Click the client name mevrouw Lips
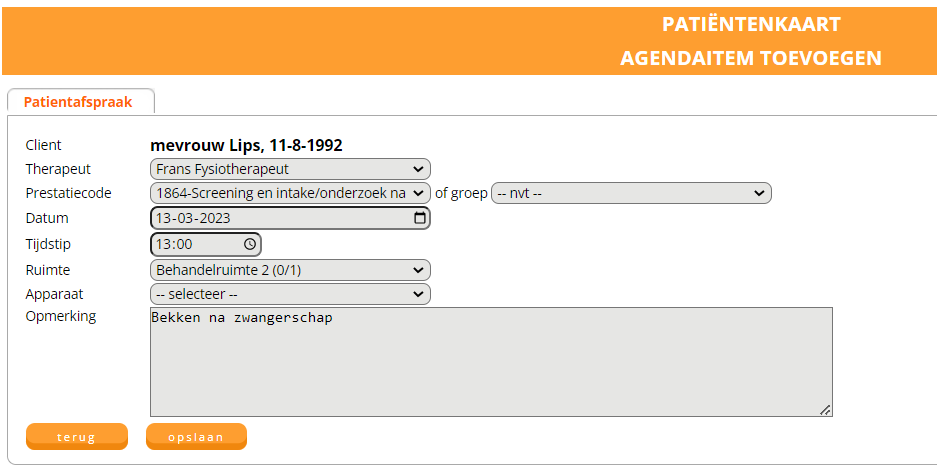Image resolution: width=937 pixels, height=474 pixels. (x=246, y=145)
